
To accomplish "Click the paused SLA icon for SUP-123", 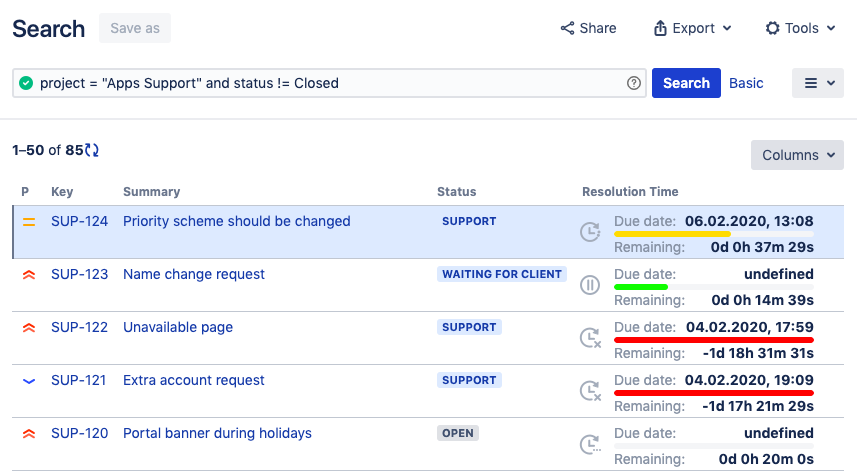I will pos(590,285).
